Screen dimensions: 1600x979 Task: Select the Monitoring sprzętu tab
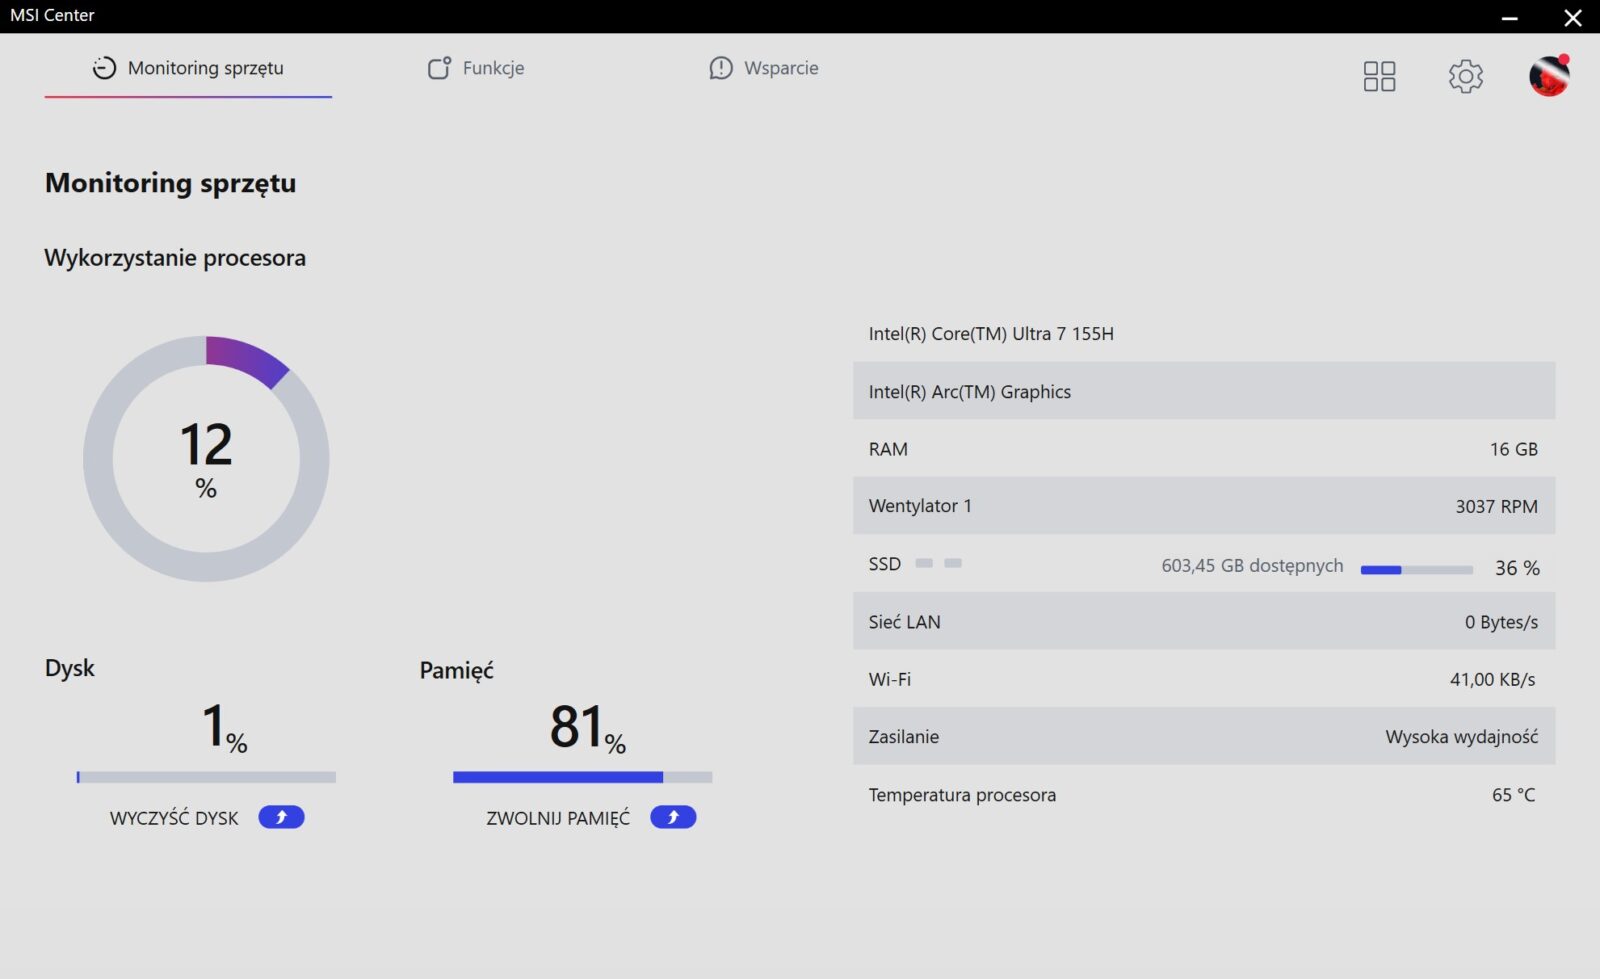point(188,68)
